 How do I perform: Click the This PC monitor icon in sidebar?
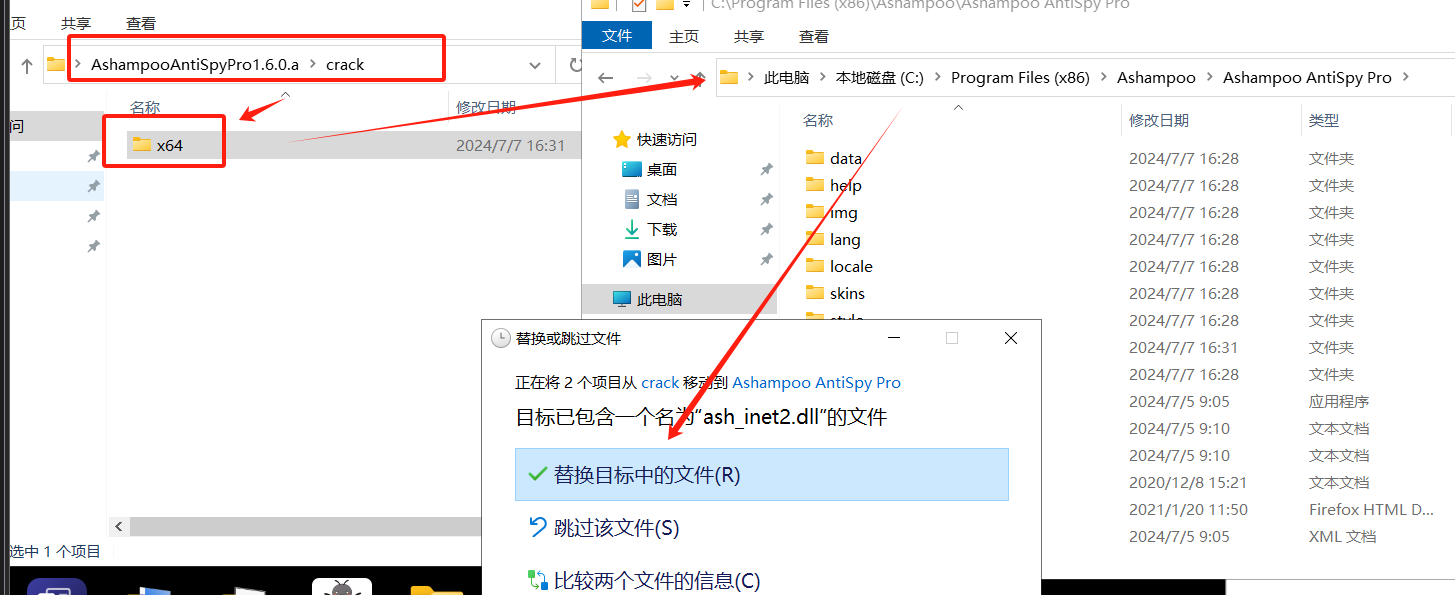coord(622,299)
